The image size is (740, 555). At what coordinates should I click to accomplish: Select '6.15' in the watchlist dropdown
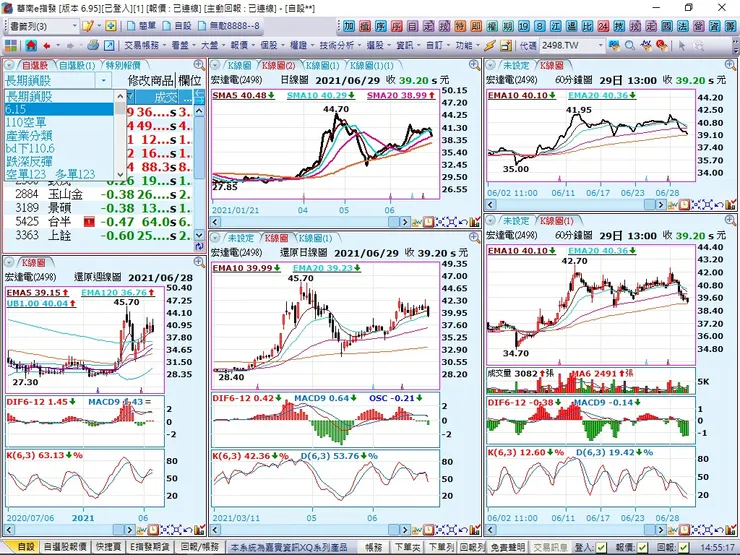[x=59, y=109]
